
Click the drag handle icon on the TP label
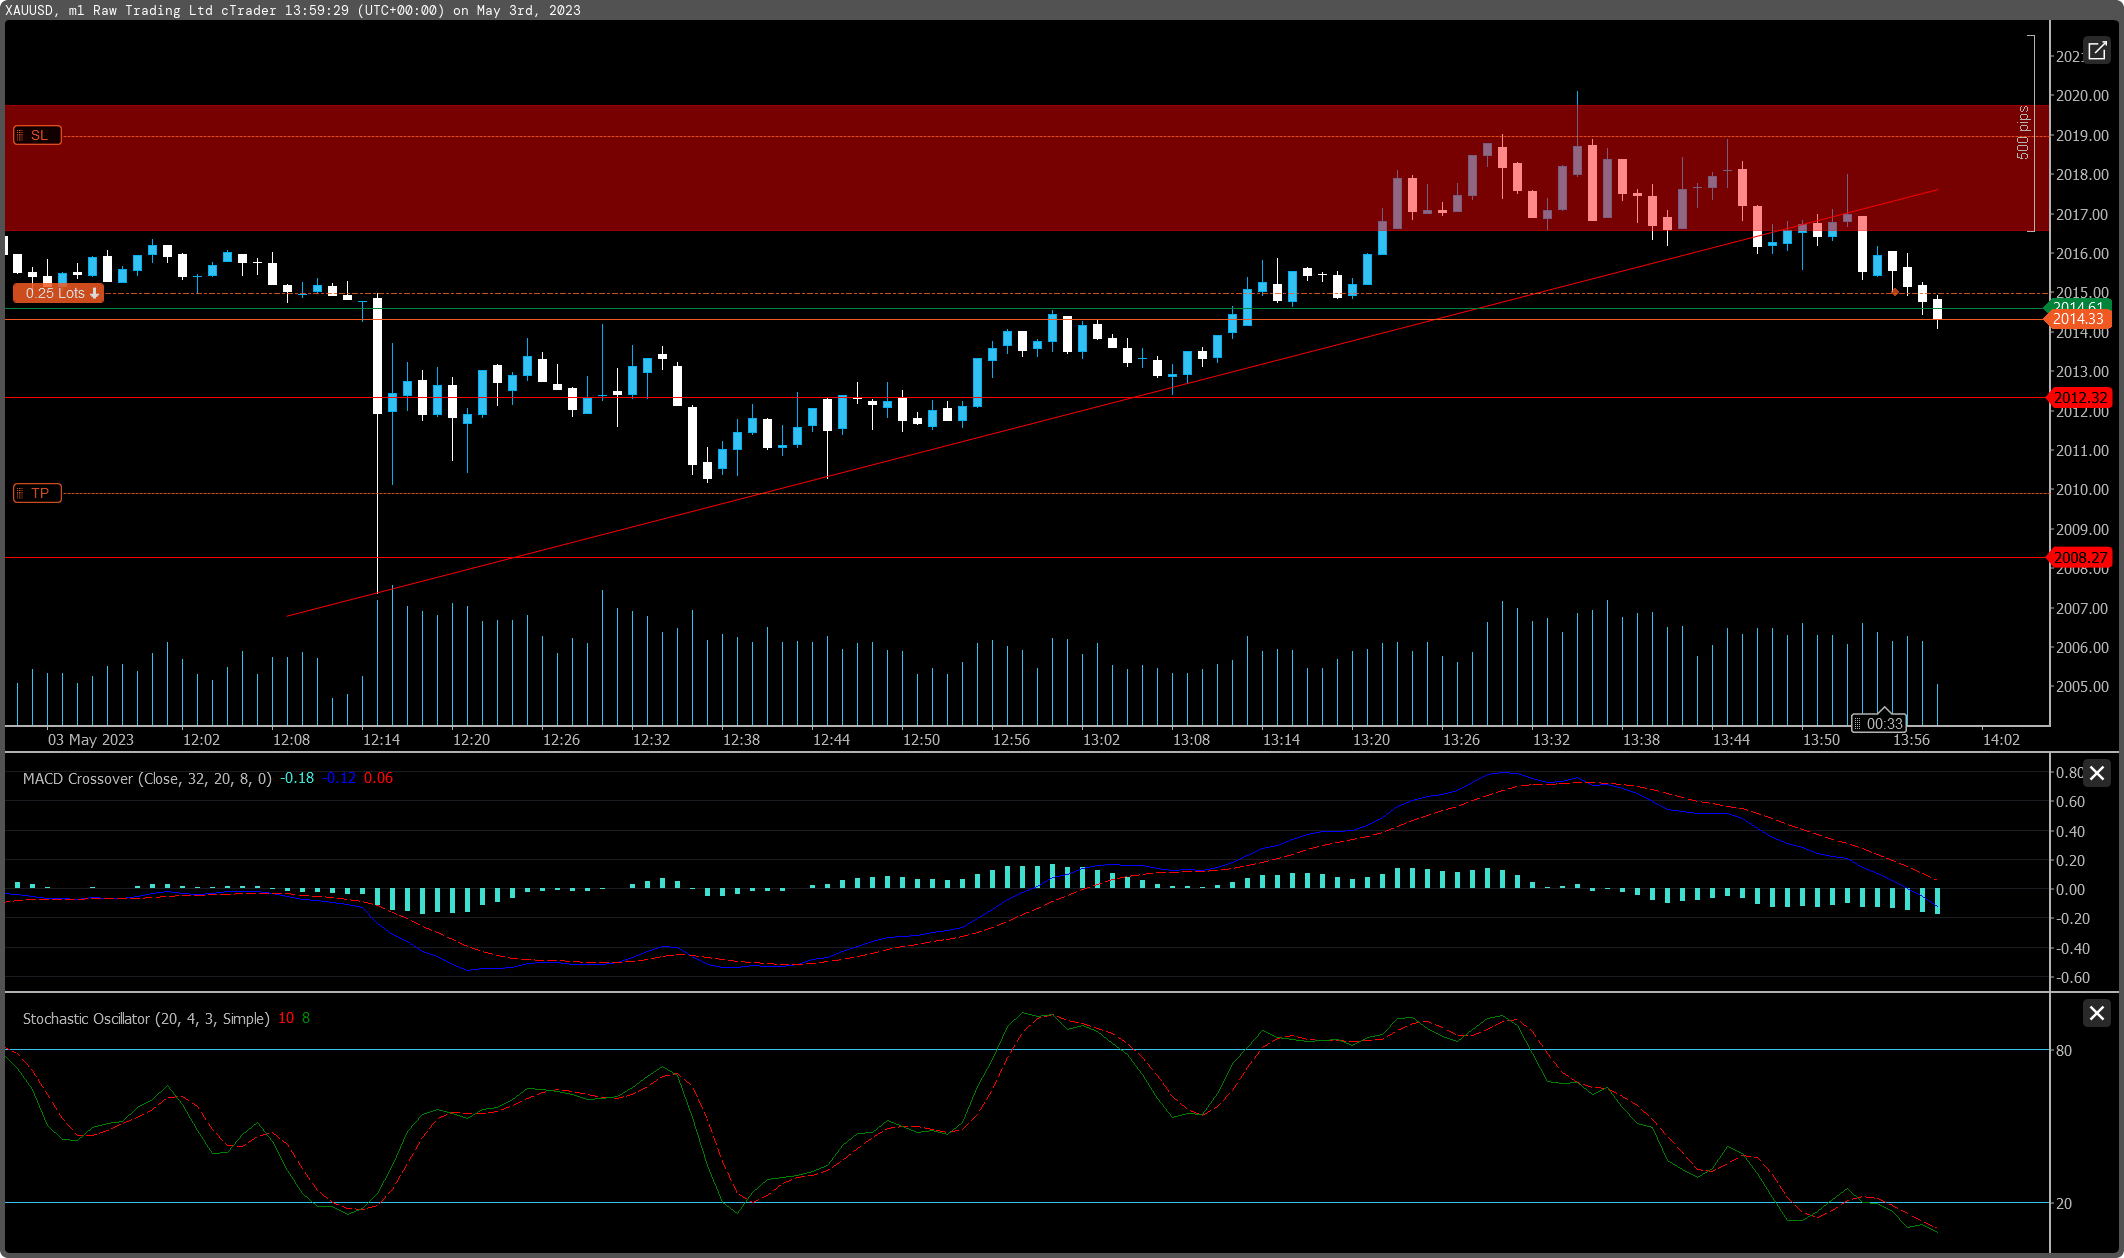click(x=18, y=492)
